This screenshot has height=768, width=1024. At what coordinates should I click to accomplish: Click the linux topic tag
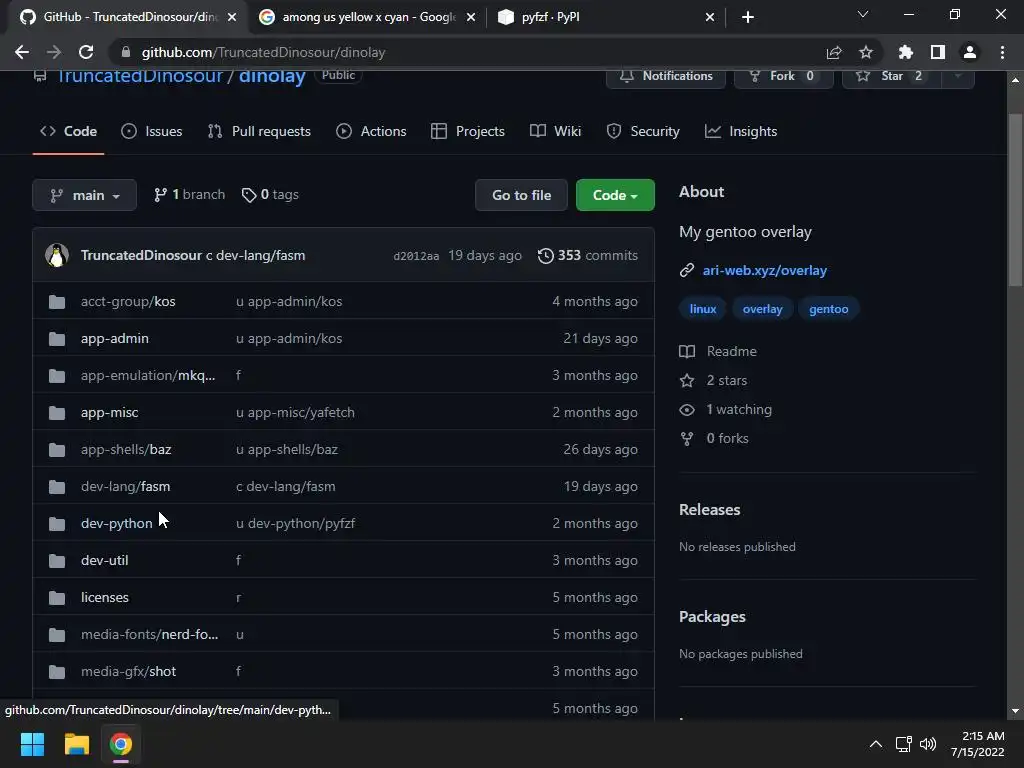pyautogui.click(x=703, y=309)
